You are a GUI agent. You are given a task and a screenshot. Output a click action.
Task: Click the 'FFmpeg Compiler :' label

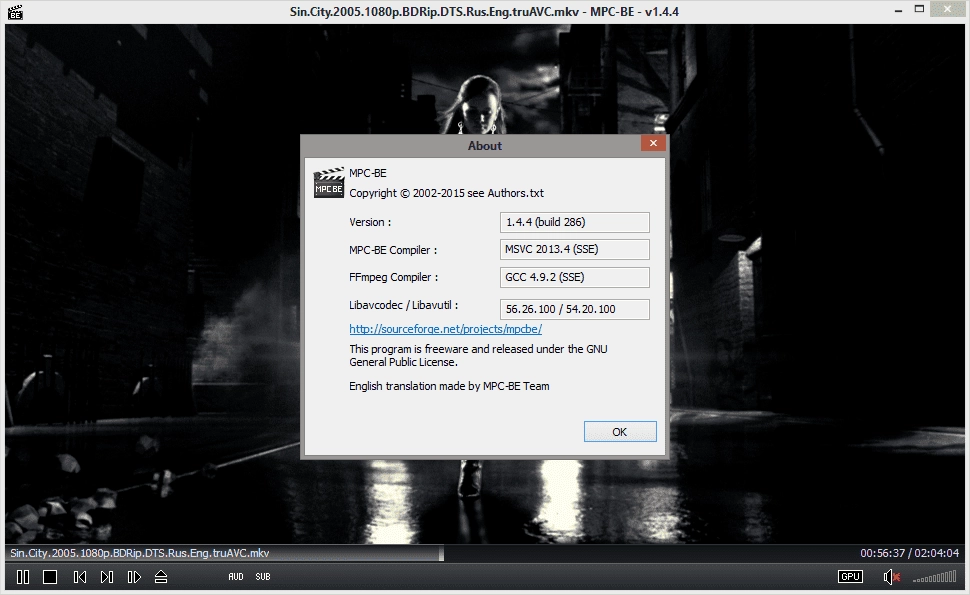pyautogui.click(x=393, y=277)
